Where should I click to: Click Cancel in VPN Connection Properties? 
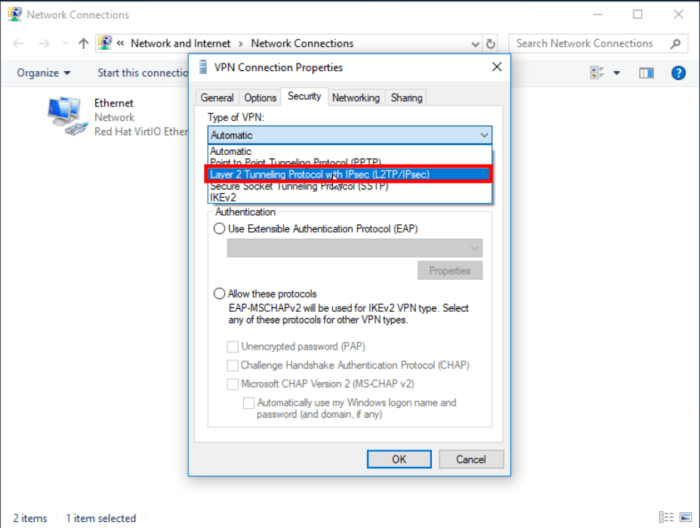tap(471, 459)
